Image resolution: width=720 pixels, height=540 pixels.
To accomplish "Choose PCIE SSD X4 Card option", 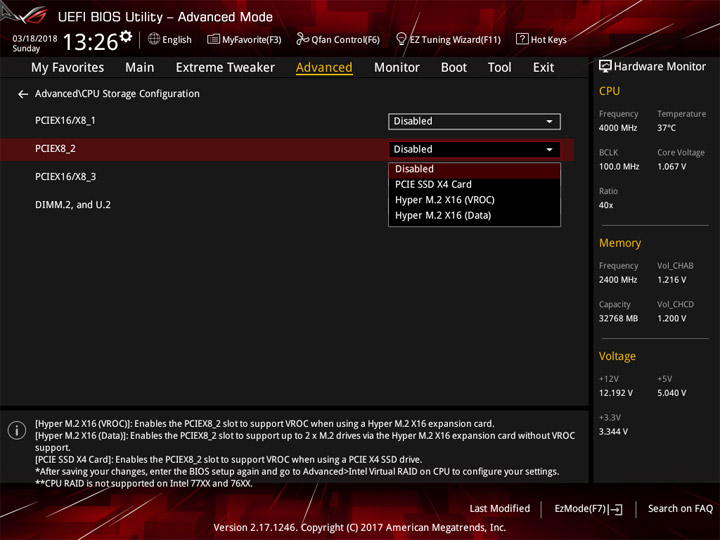I will [474, 185].
